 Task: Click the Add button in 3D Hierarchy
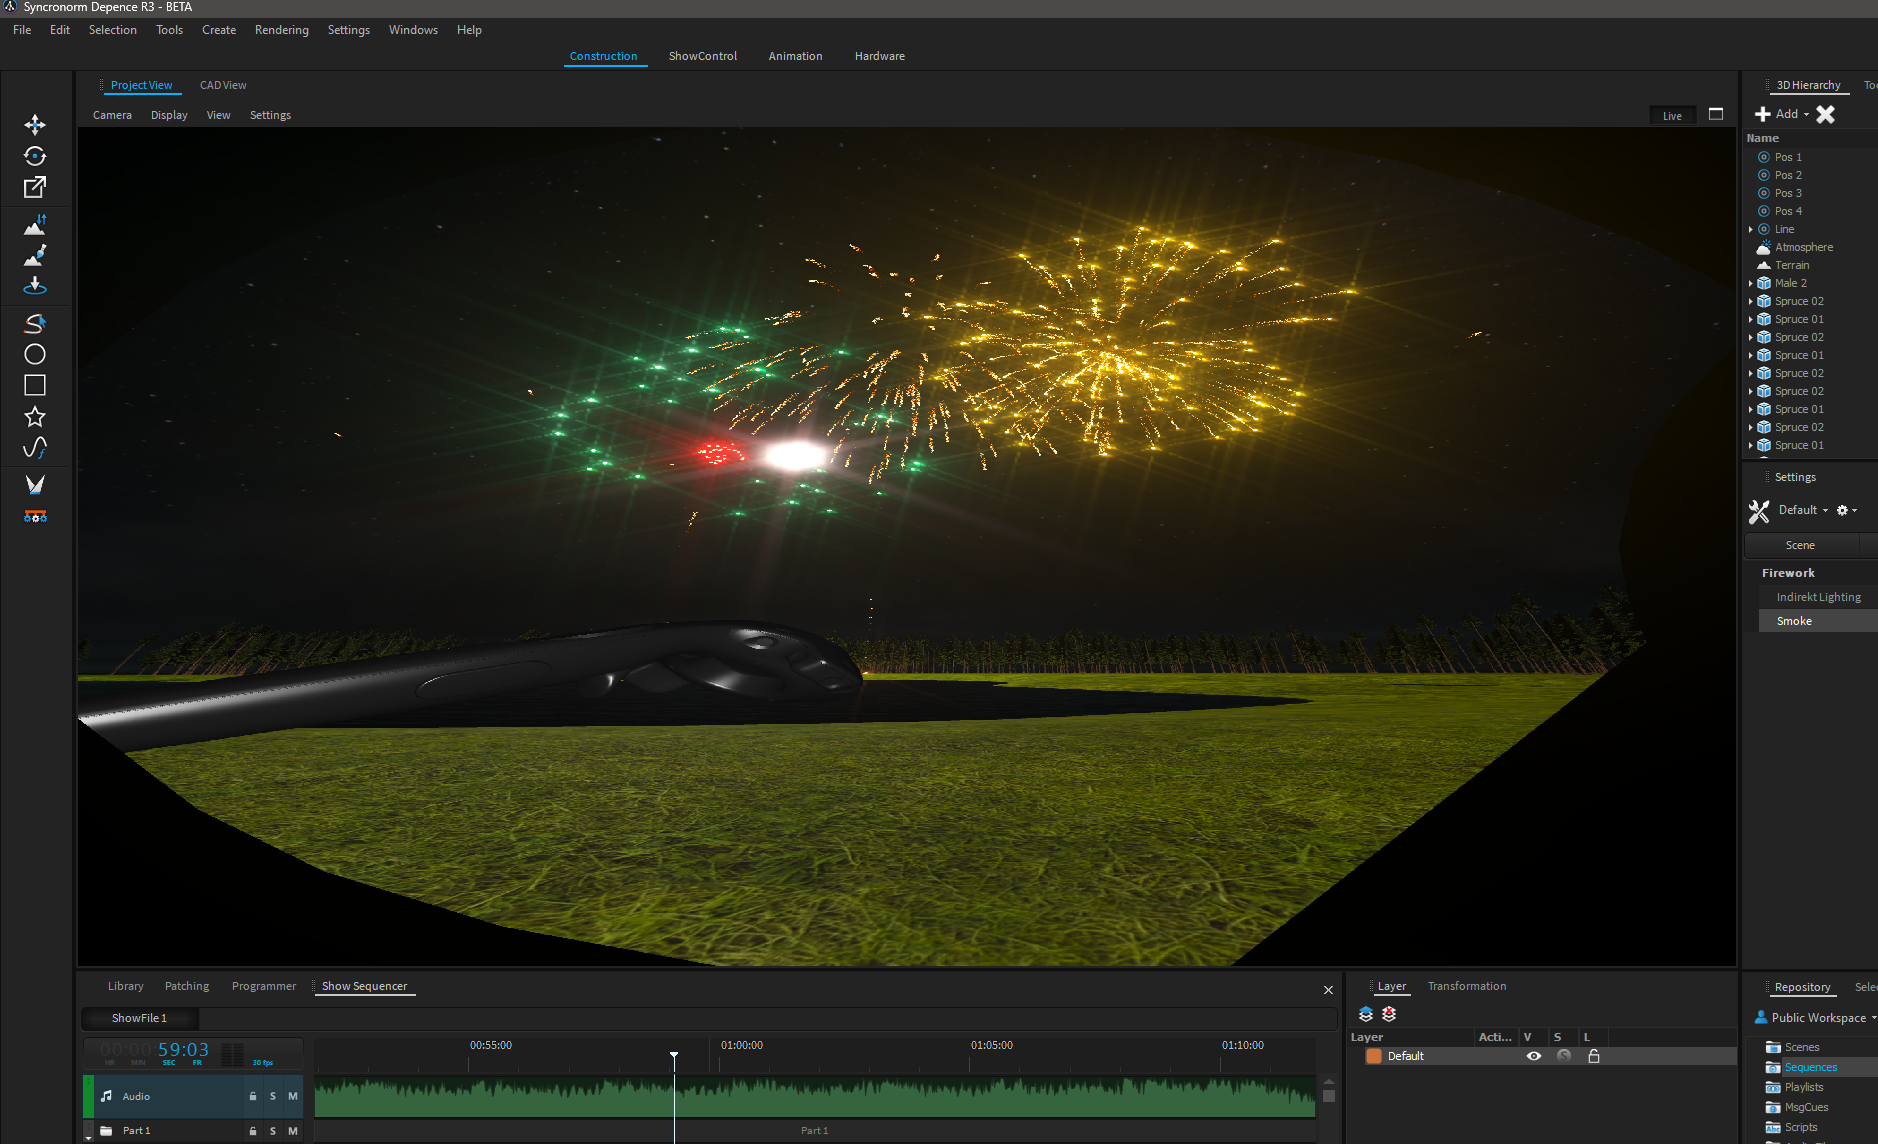[x=1781, y=114]
